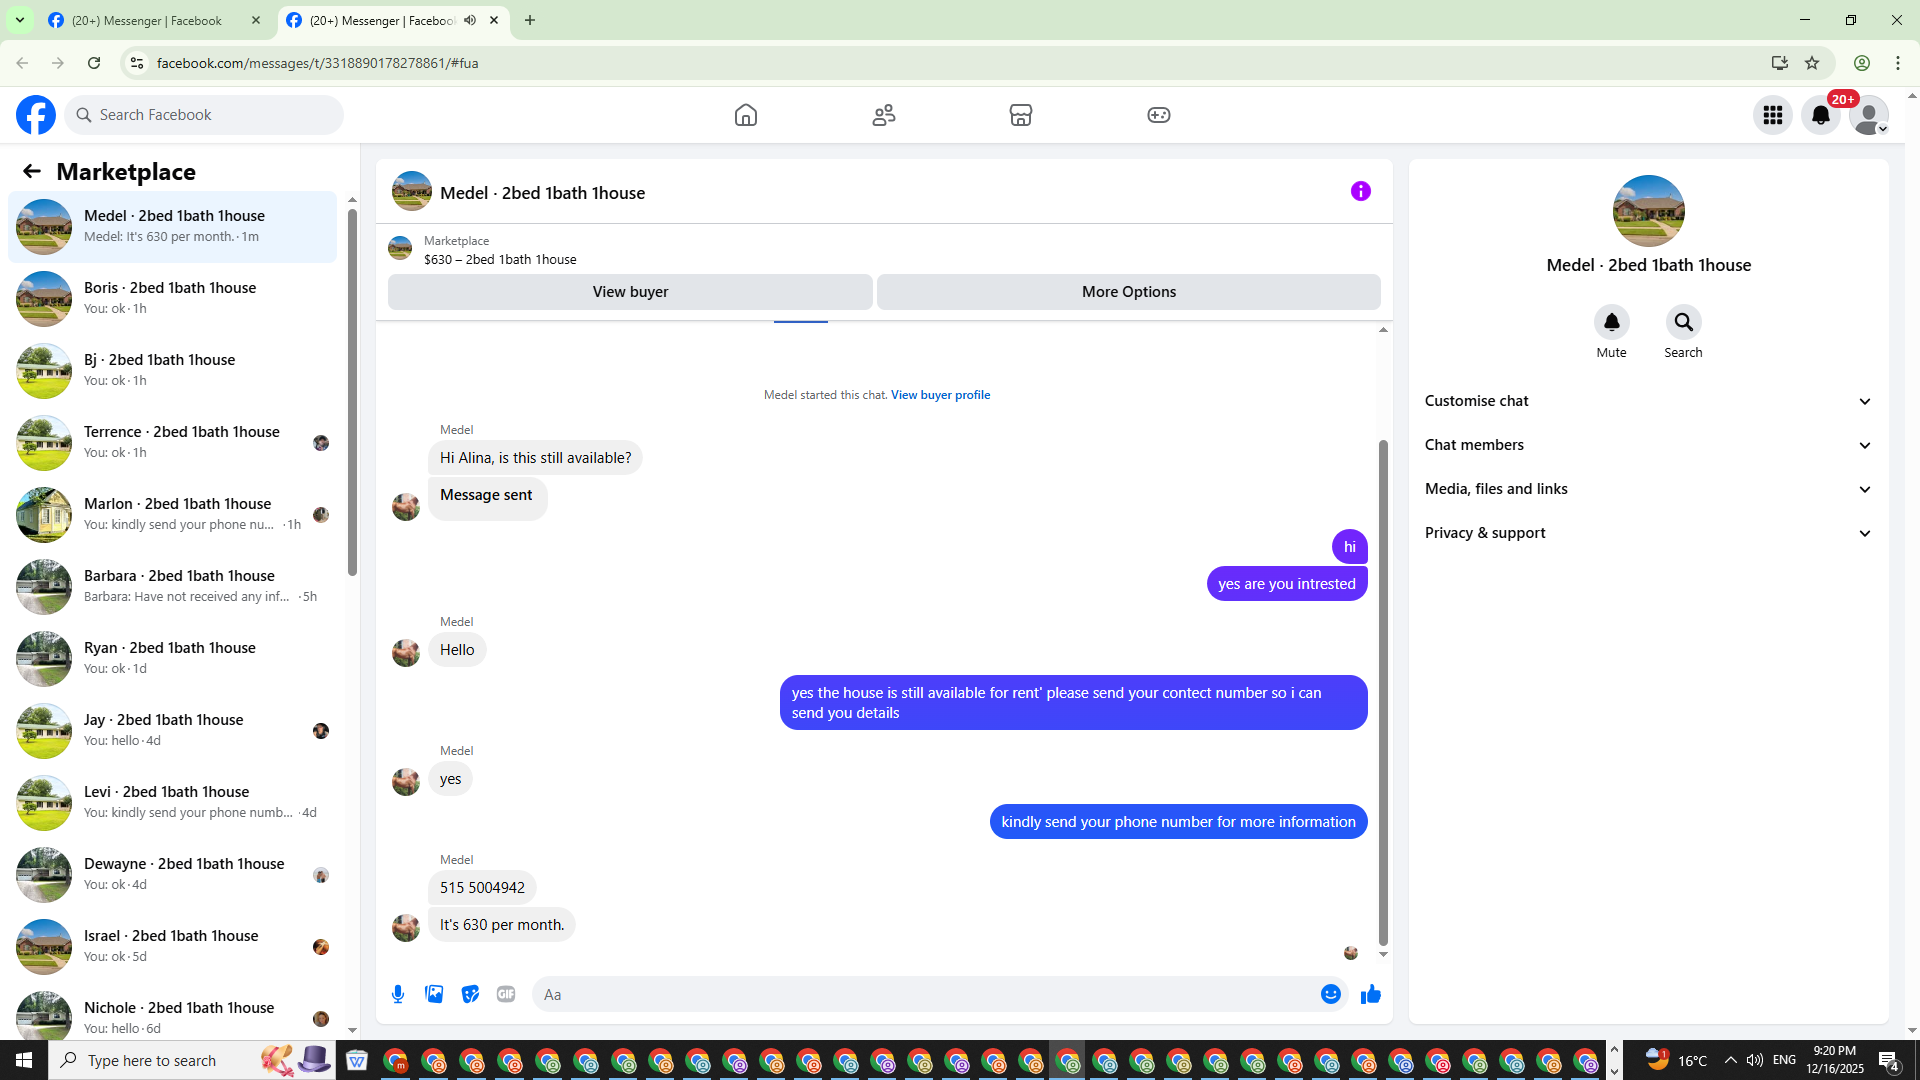Open chat with Jay
Image resolution: width=1920 pixels, height=1080 pixels.
173,731
